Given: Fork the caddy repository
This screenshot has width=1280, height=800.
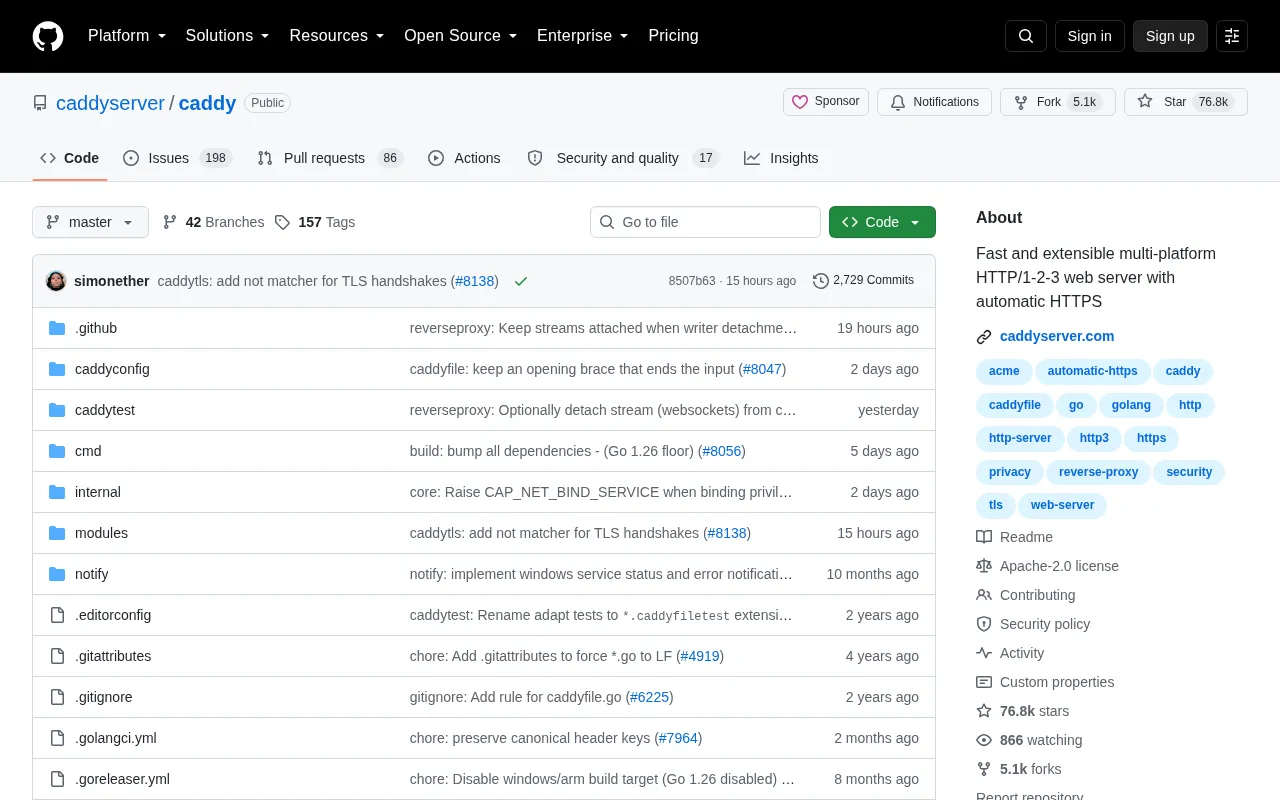Looking at the screenshot, I should [1057, 102].
